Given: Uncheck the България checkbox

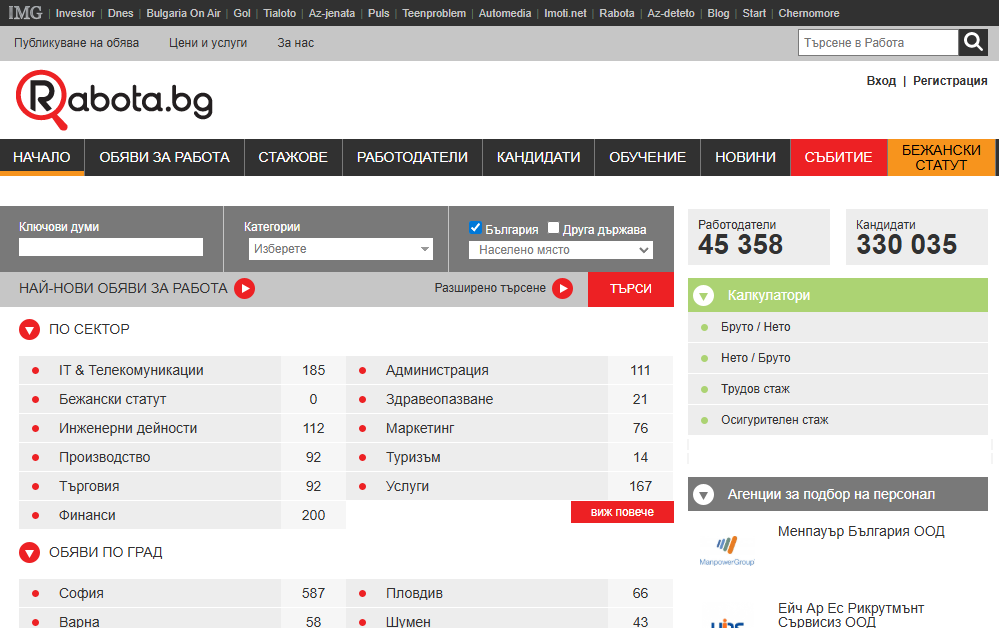Looking at the screenshot, I should tap(475, 228).
